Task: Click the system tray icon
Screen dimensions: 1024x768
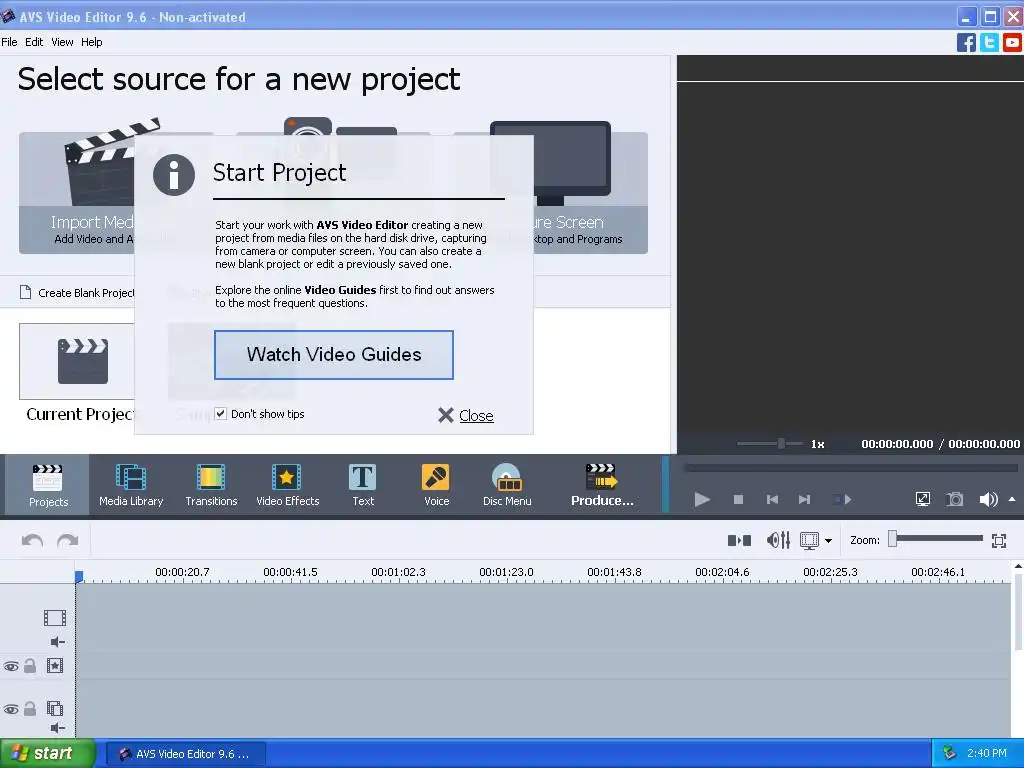Action: click(949, 754)
